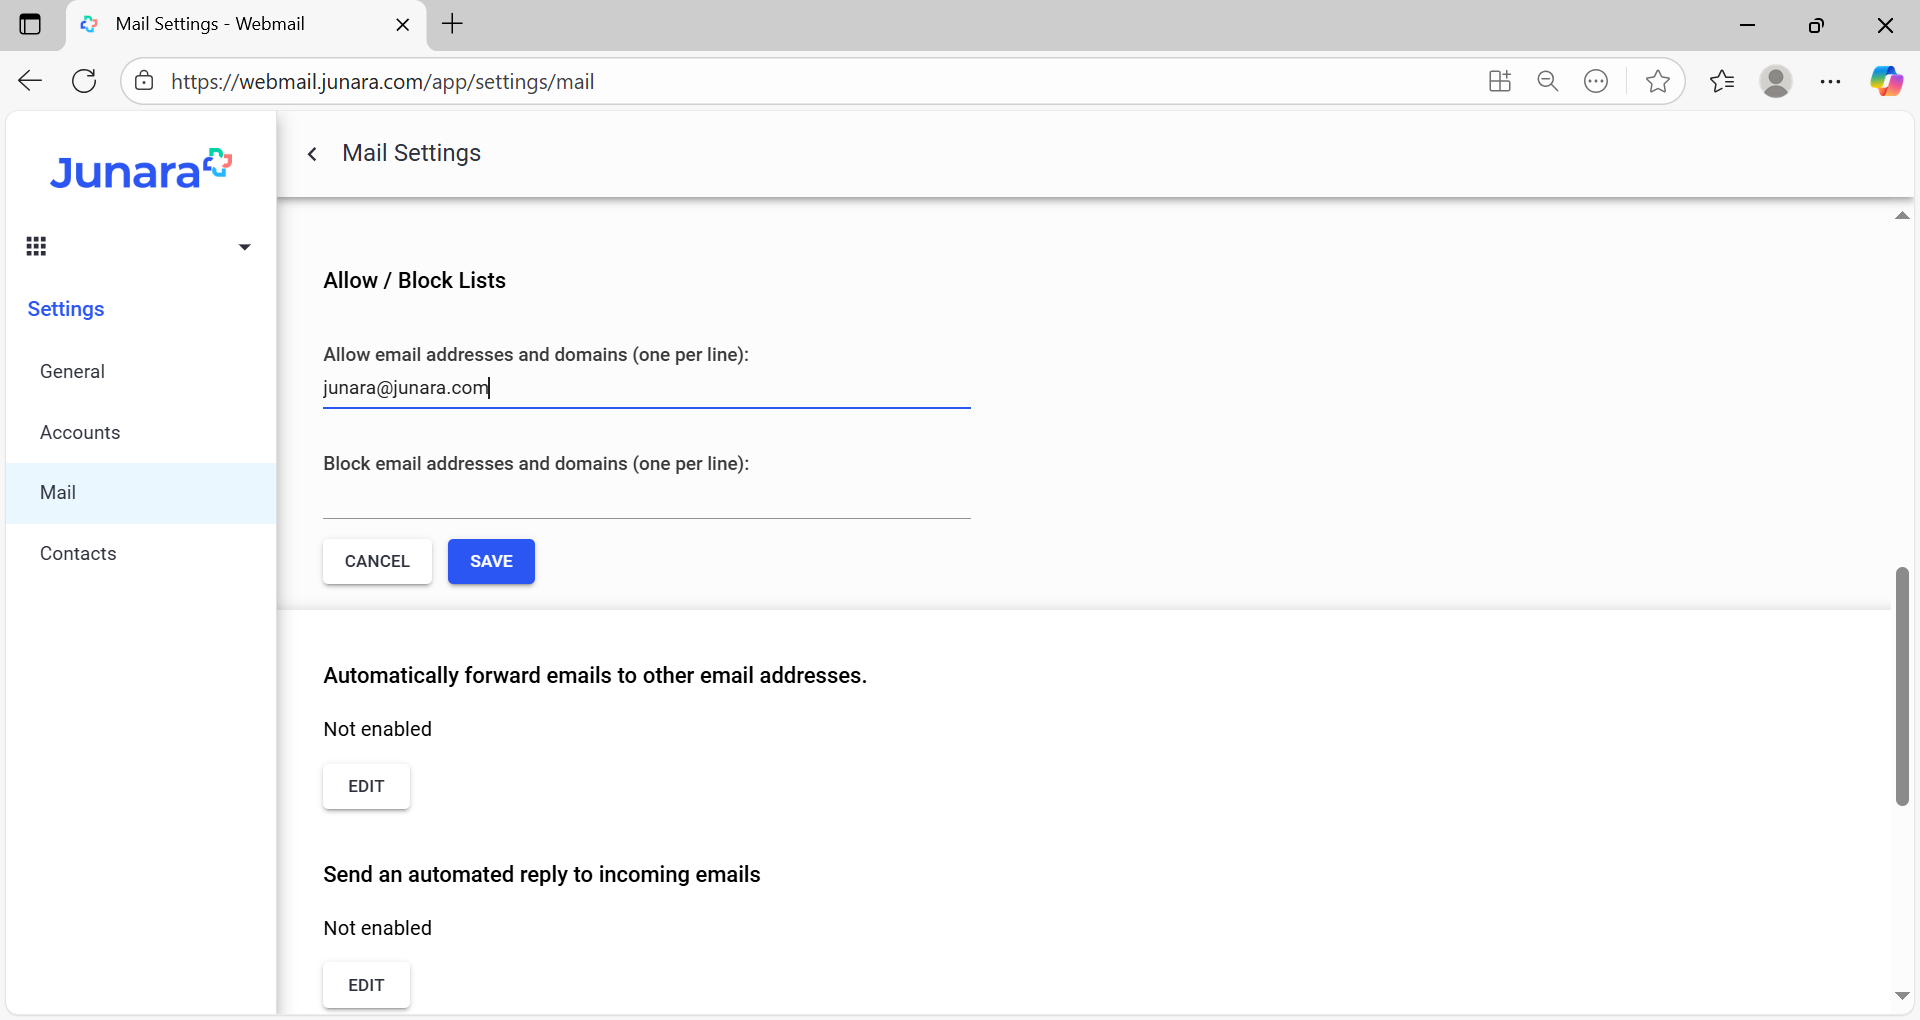This screenshot has height=1020, width=1920.
Task: Open the favorites list icon
Action: (x=1722, y=81)
